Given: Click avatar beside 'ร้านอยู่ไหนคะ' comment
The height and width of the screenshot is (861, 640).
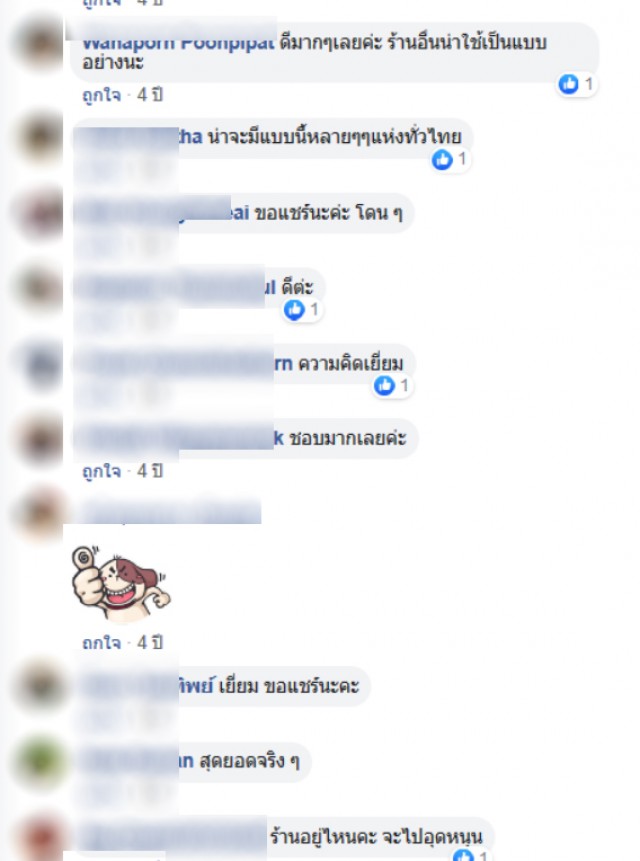Looking at the screenshot, I should [x=40, y=837].
